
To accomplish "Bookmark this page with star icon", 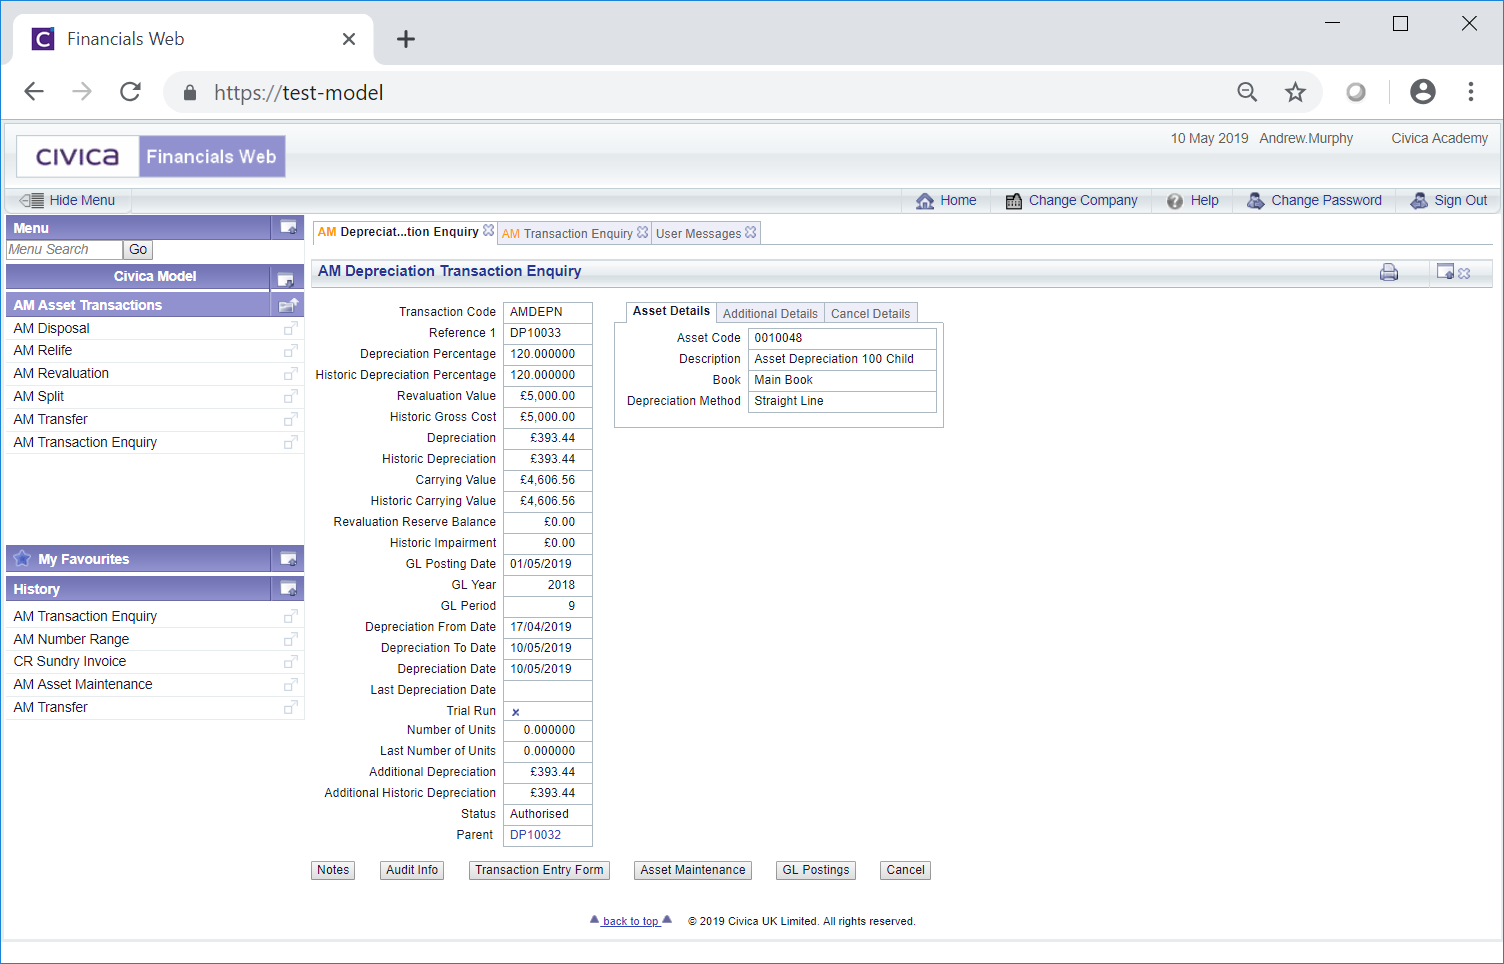I will (x=1295, y=92).
